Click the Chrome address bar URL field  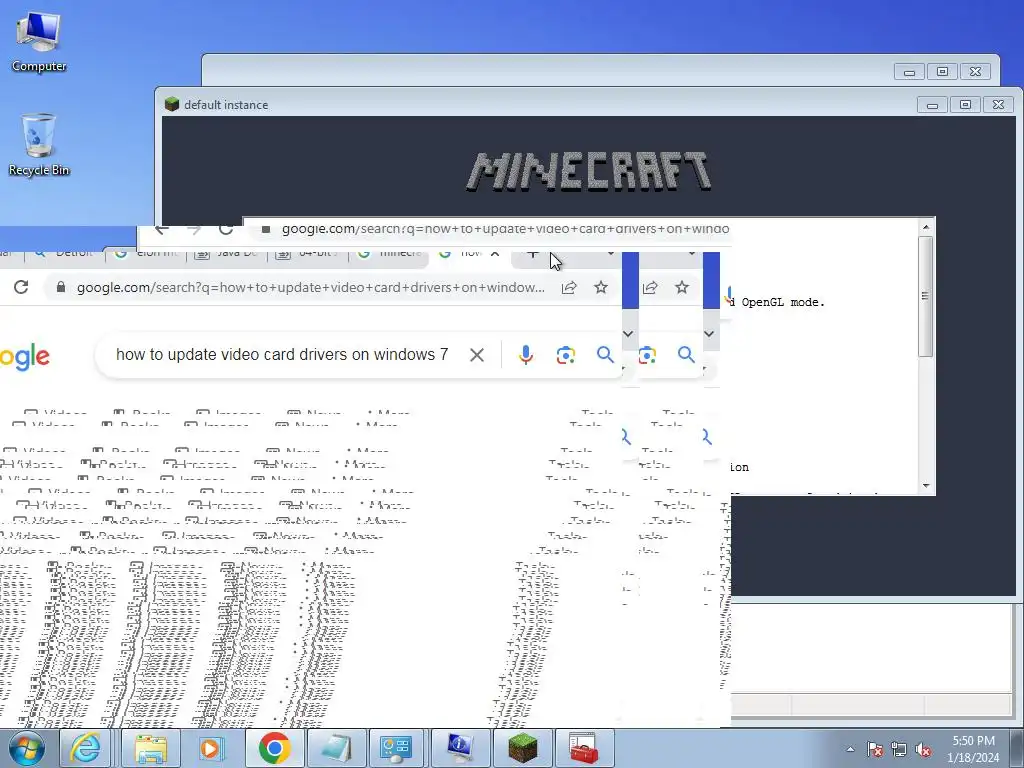click(x=310, y=287)
